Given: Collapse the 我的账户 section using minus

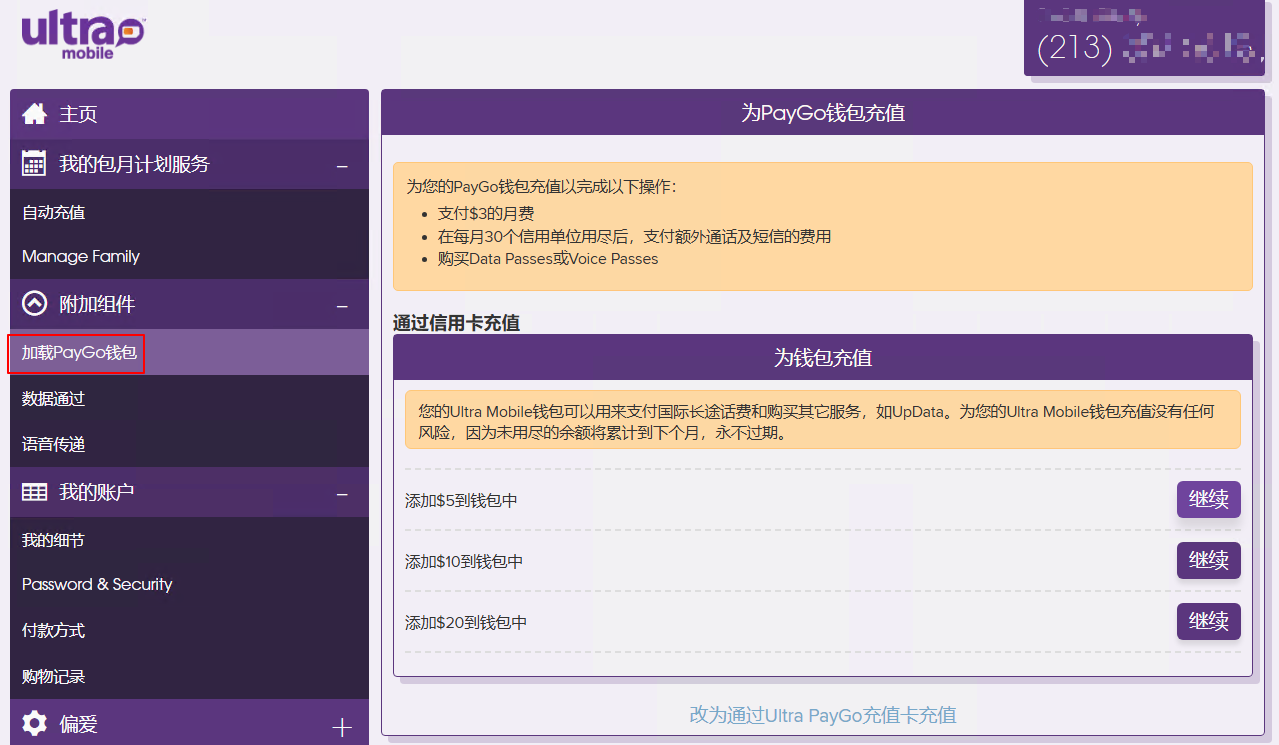Looking at the screenshot, I should coord(342,494).
